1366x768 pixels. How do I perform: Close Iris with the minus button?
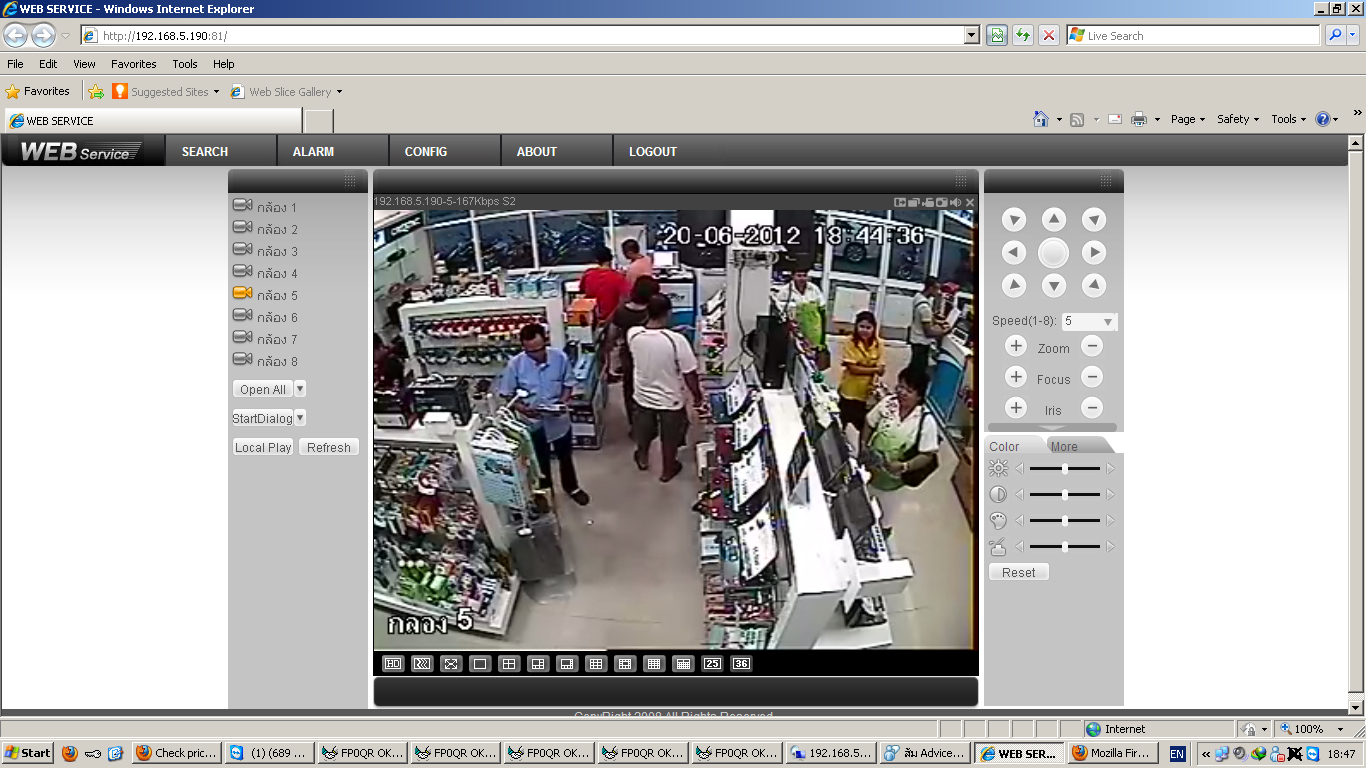[1092, 409]
